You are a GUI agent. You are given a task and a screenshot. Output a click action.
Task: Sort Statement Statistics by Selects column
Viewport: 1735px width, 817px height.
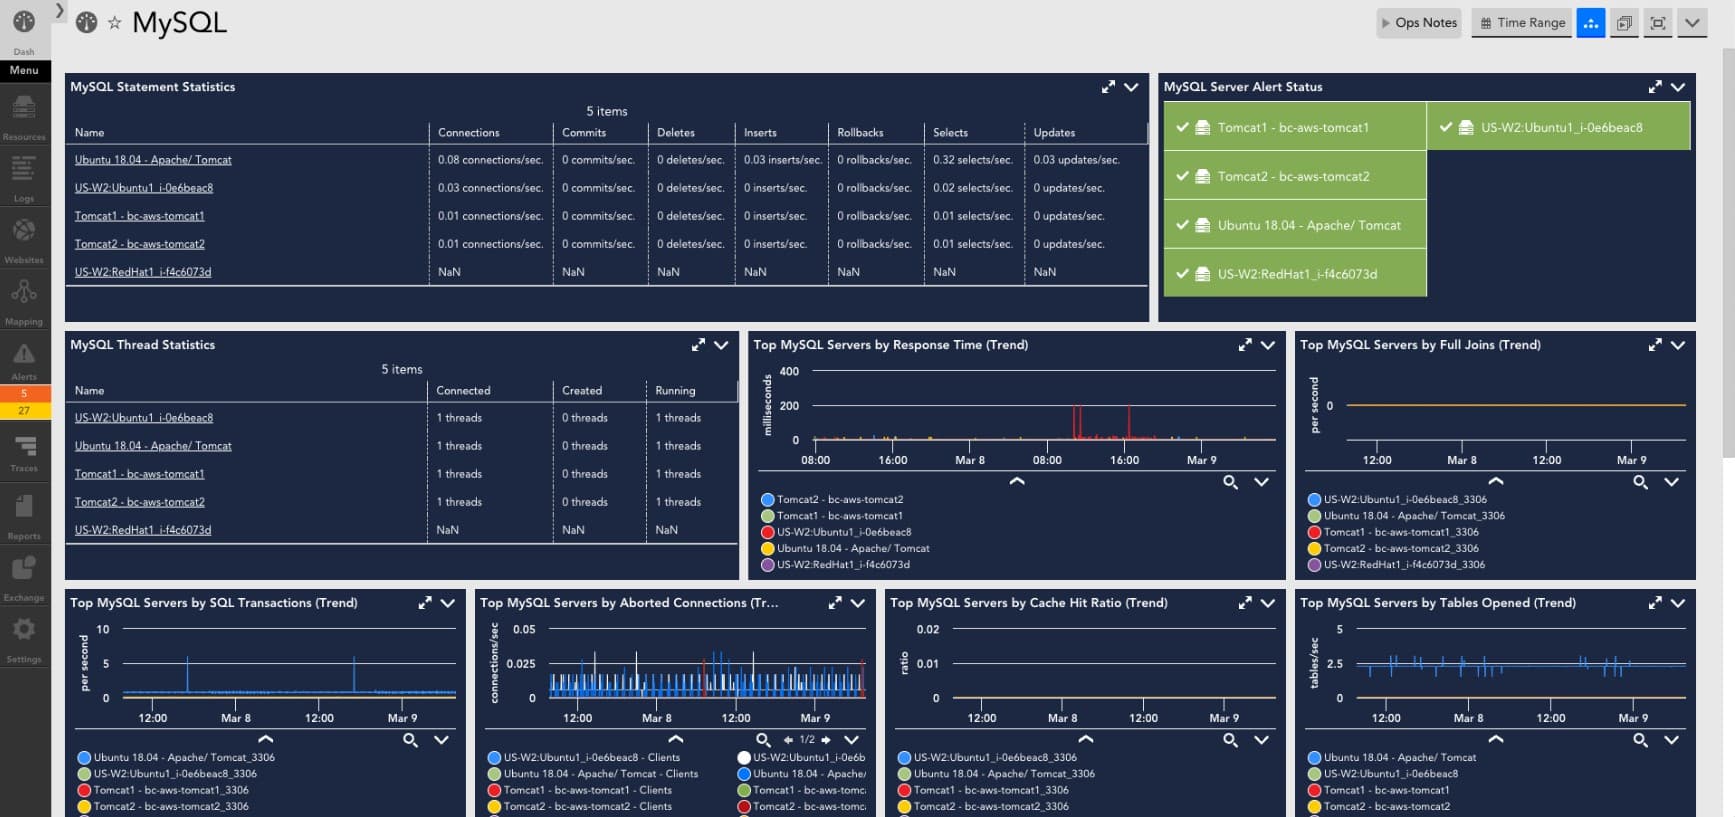tap(950, 133)
